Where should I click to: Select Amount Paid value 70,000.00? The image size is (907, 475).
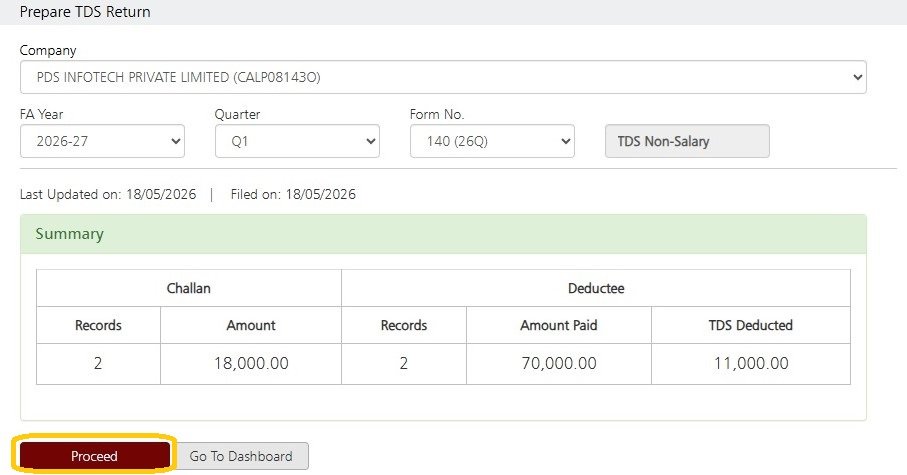tap(559, 363)
